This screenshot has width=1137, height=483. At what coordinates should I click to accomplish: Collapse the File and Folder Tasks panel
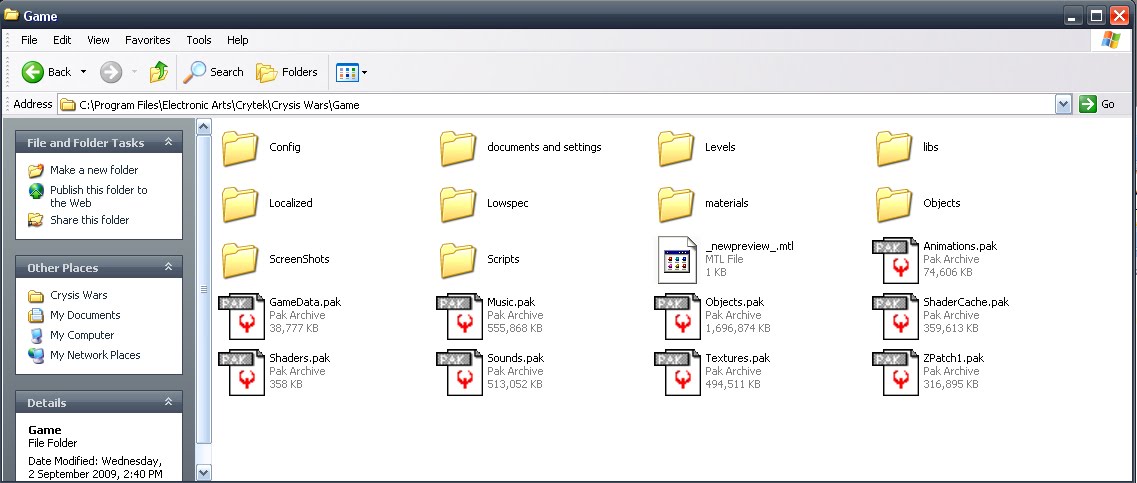point(168,142)
